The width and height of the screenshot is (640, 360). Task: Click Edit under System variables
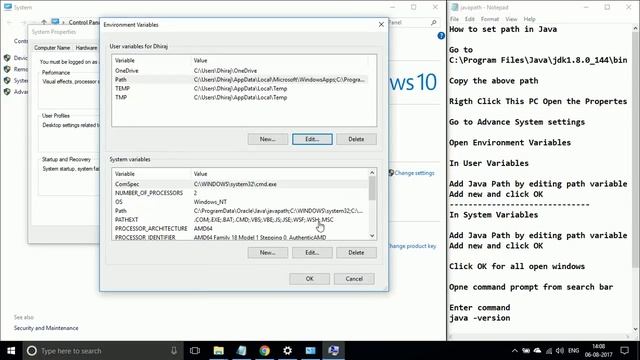pos(312,253)
